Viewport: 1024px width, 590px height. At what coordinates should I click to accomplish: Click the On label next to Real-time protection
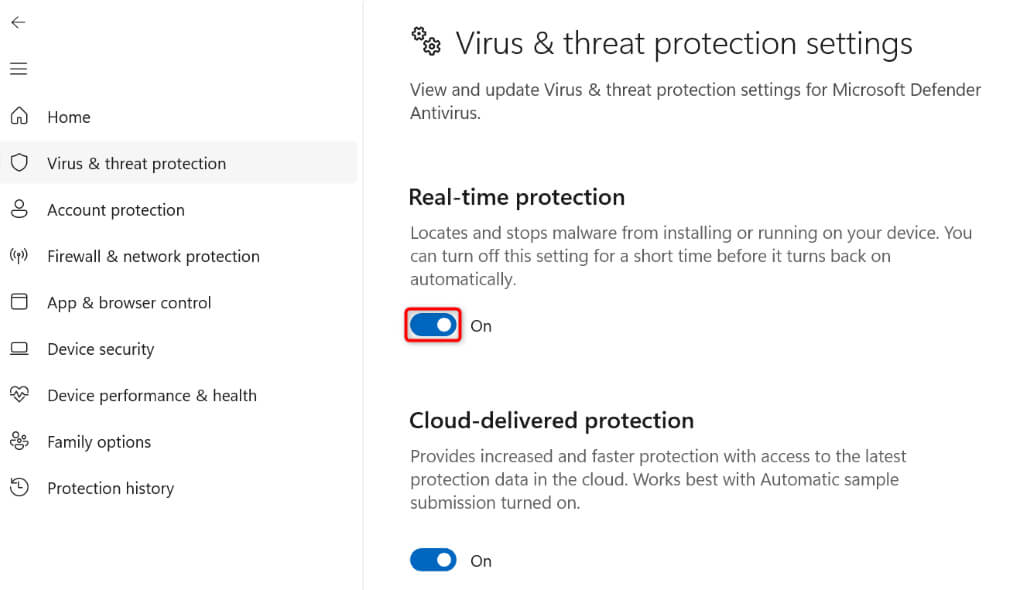[481, 325]
